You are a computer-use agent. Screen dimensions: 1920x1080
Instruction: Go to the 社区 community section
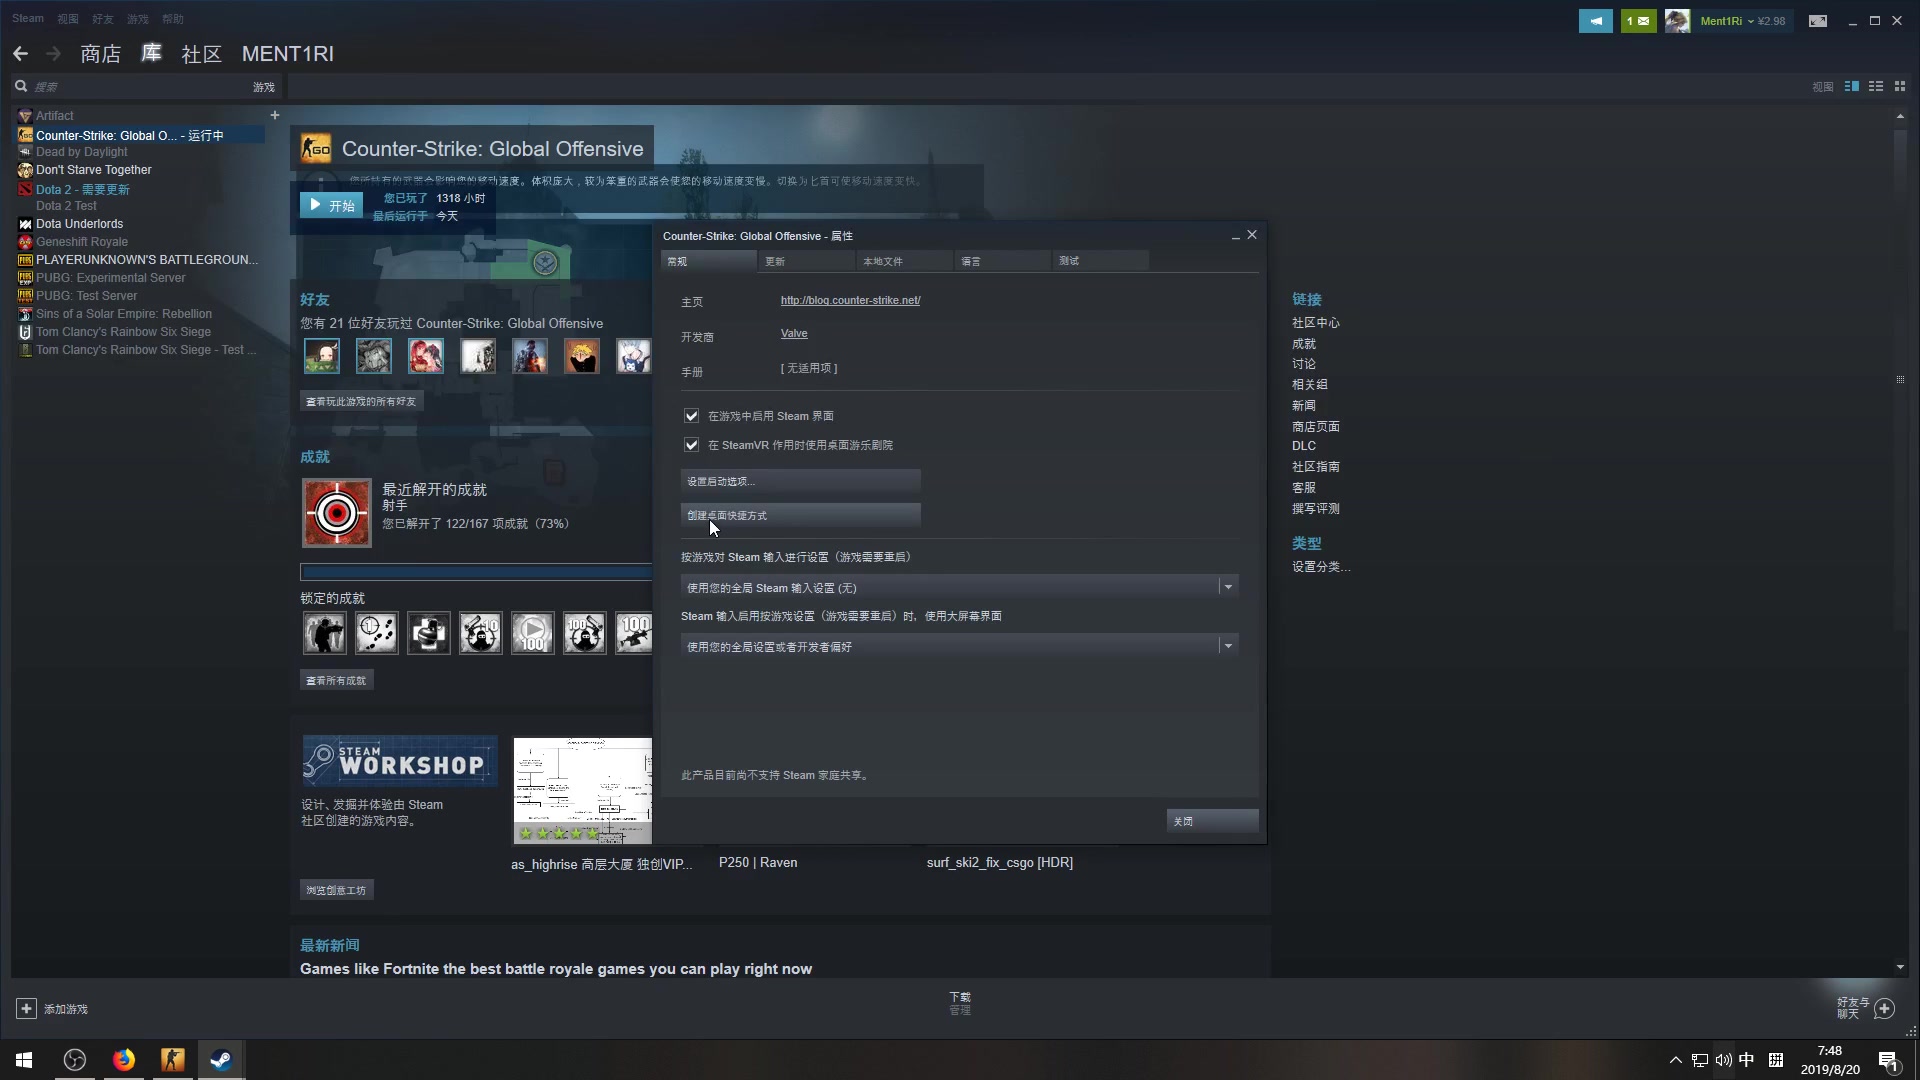pos(201,54)
